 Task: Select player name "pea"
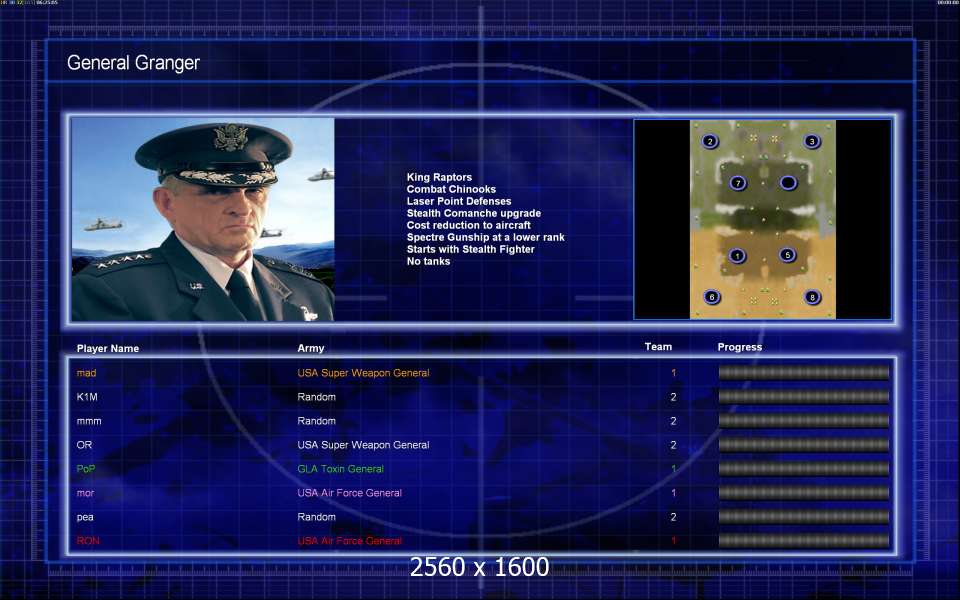[x=85, y=517]
